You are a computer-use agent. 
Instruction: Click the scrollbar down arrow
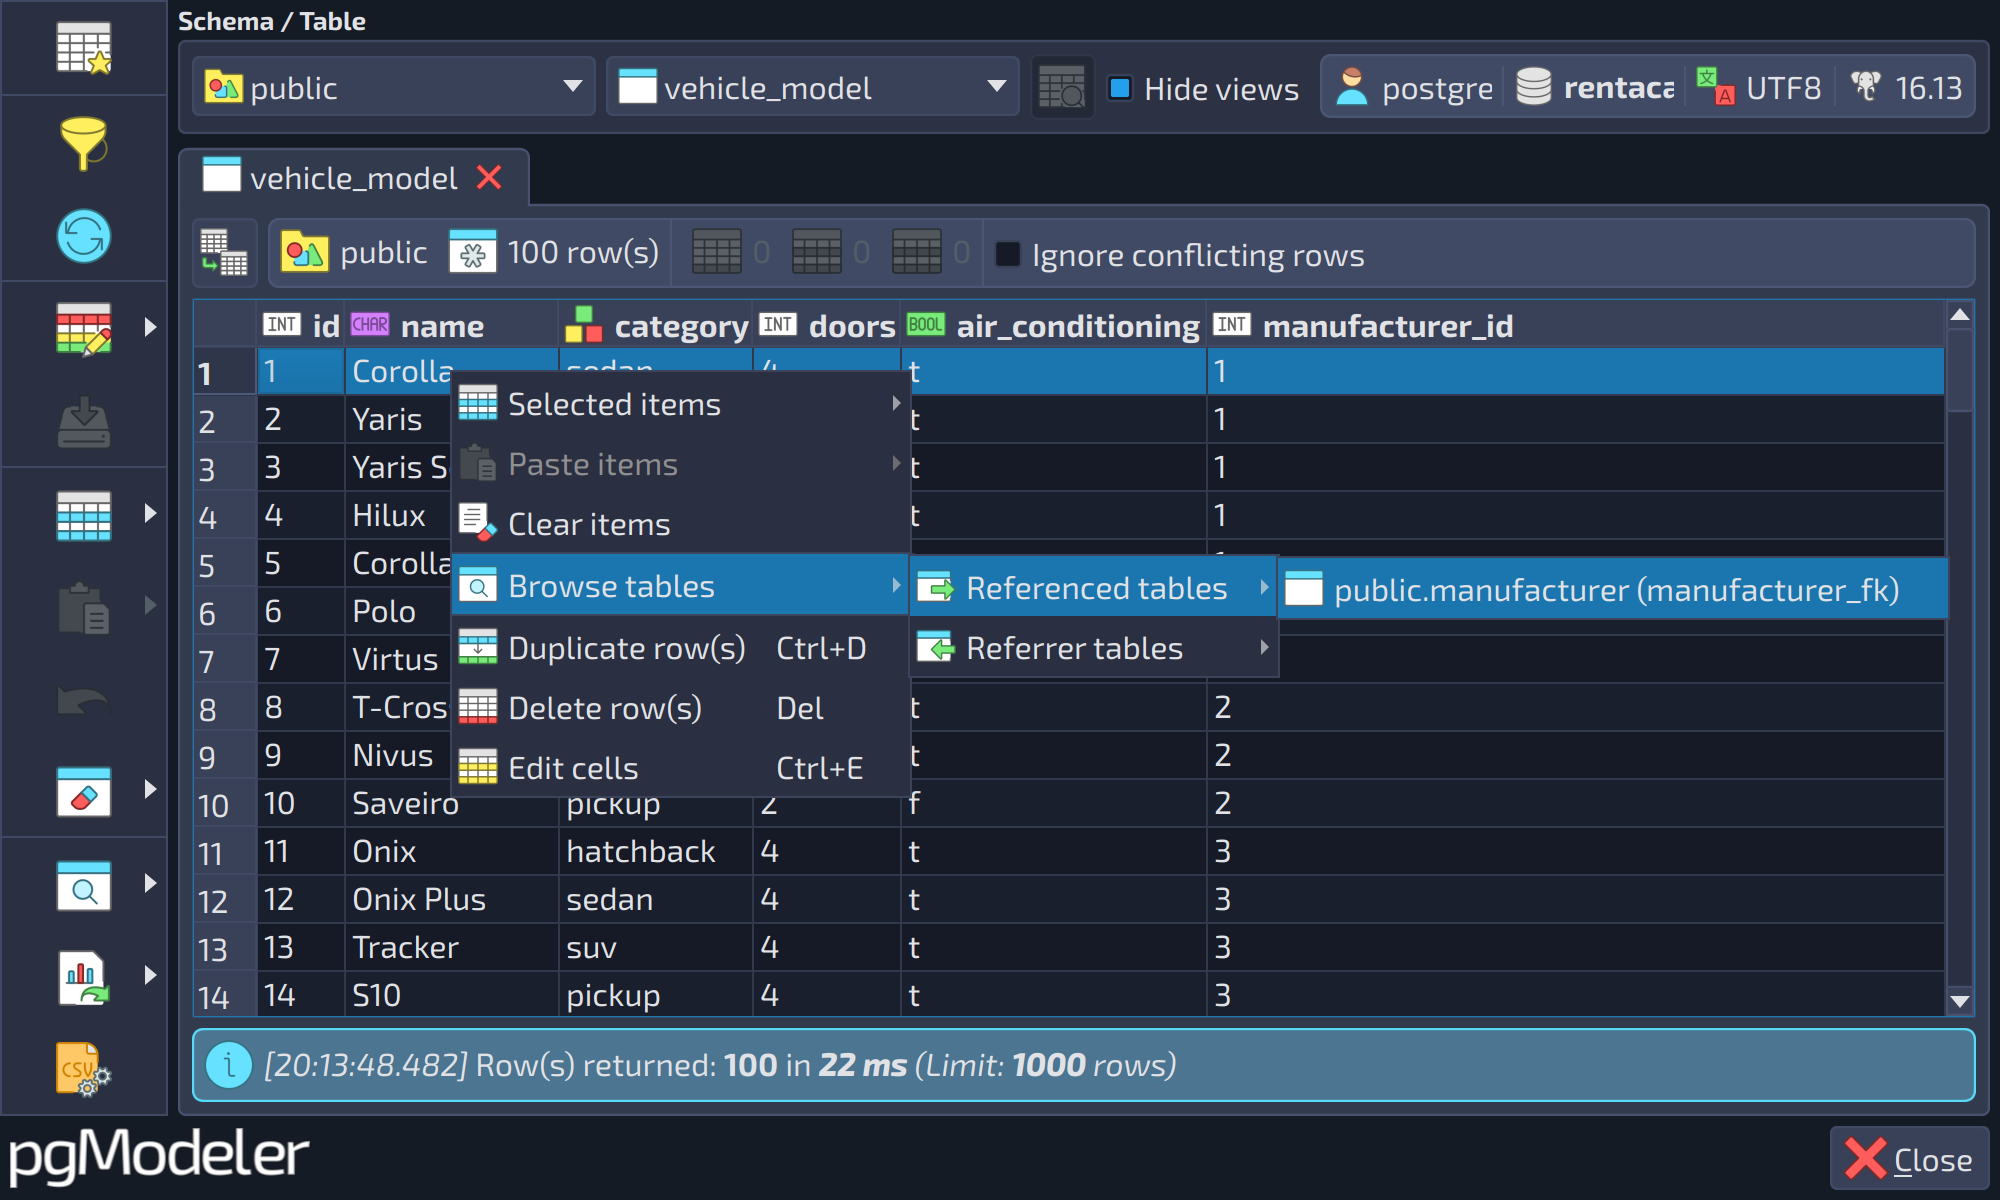pos(1960,1001)
